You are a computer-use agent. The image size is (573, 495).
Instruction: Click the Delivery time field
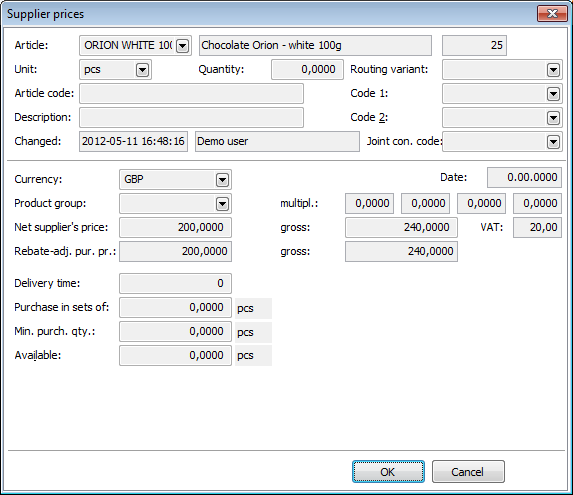175,283
